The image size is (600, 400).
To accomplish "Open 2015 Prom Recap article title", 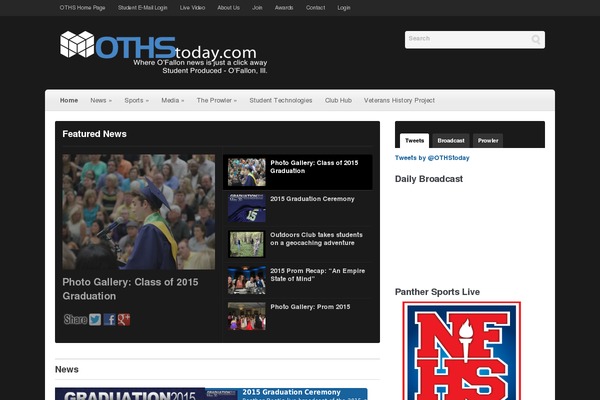I will (x=318, y=275).
